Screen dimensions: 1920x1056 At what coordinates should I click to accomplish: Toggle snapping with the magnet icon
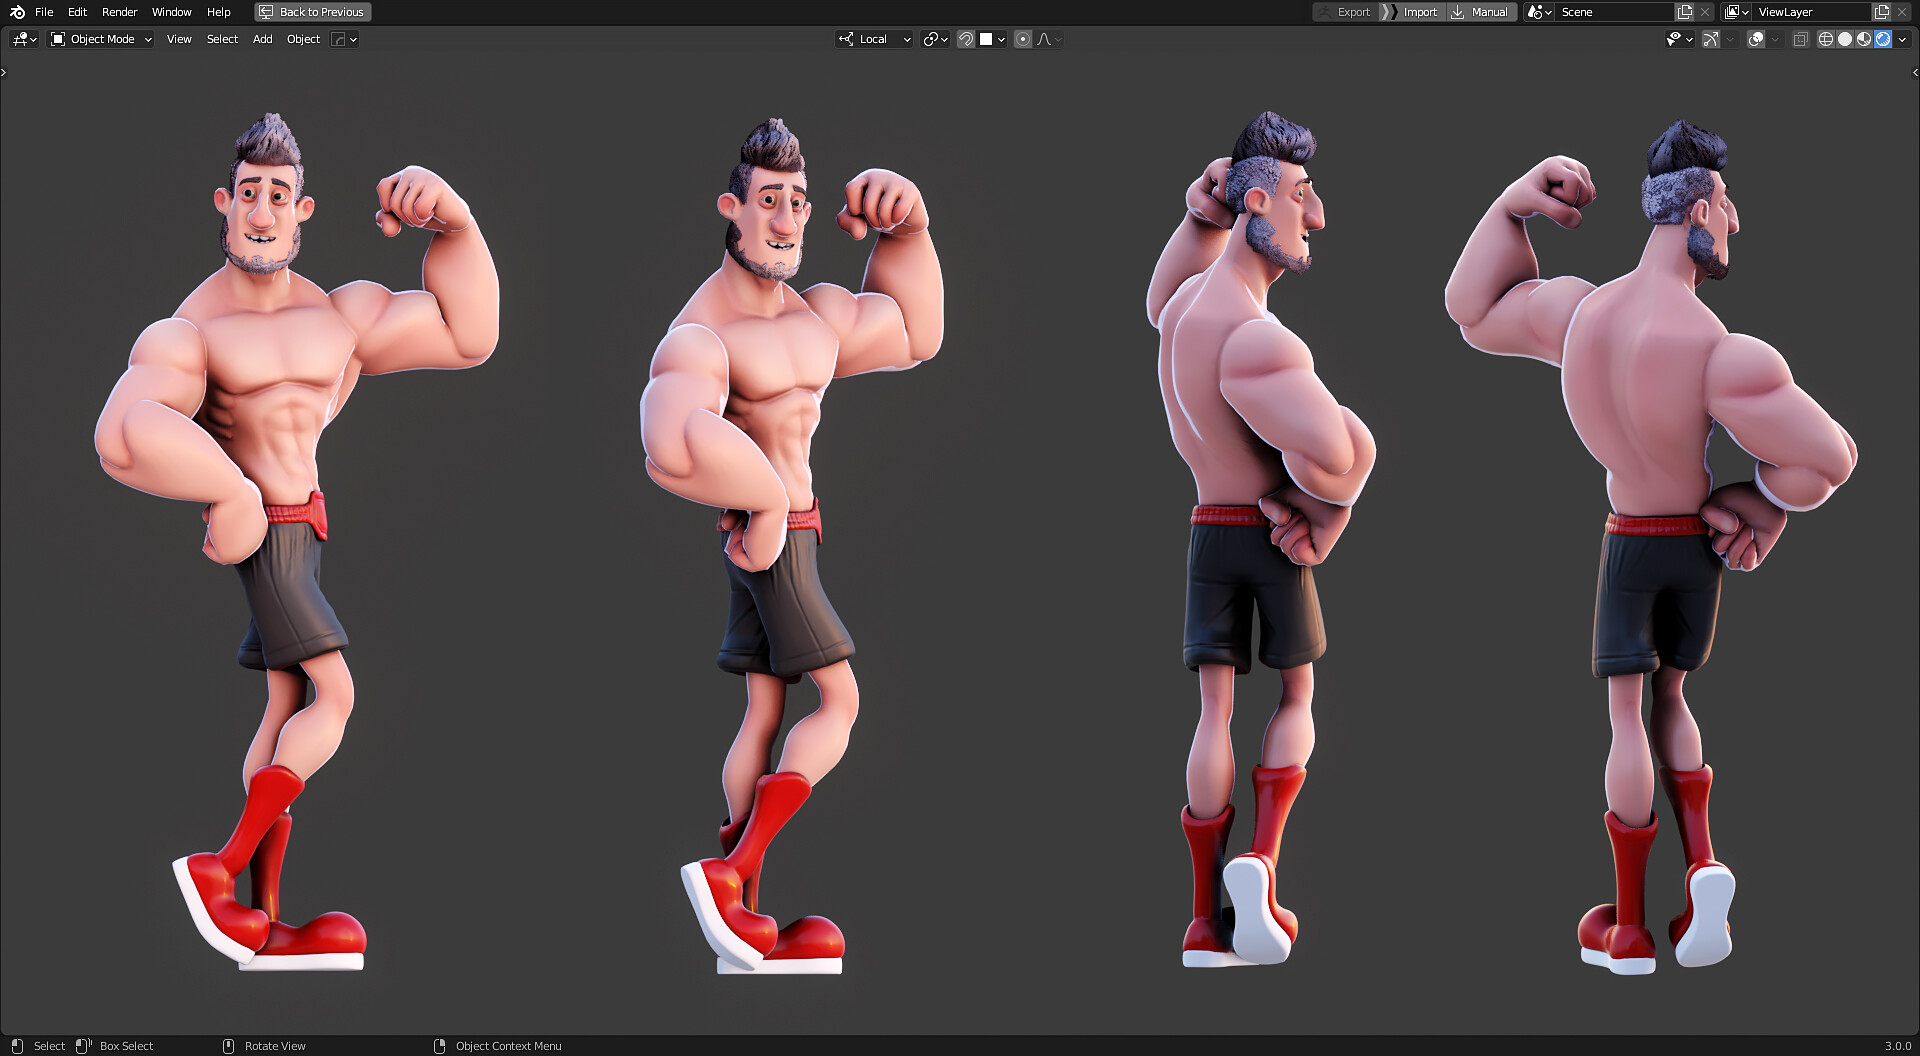pyautogui.click(x=966, y=39)
